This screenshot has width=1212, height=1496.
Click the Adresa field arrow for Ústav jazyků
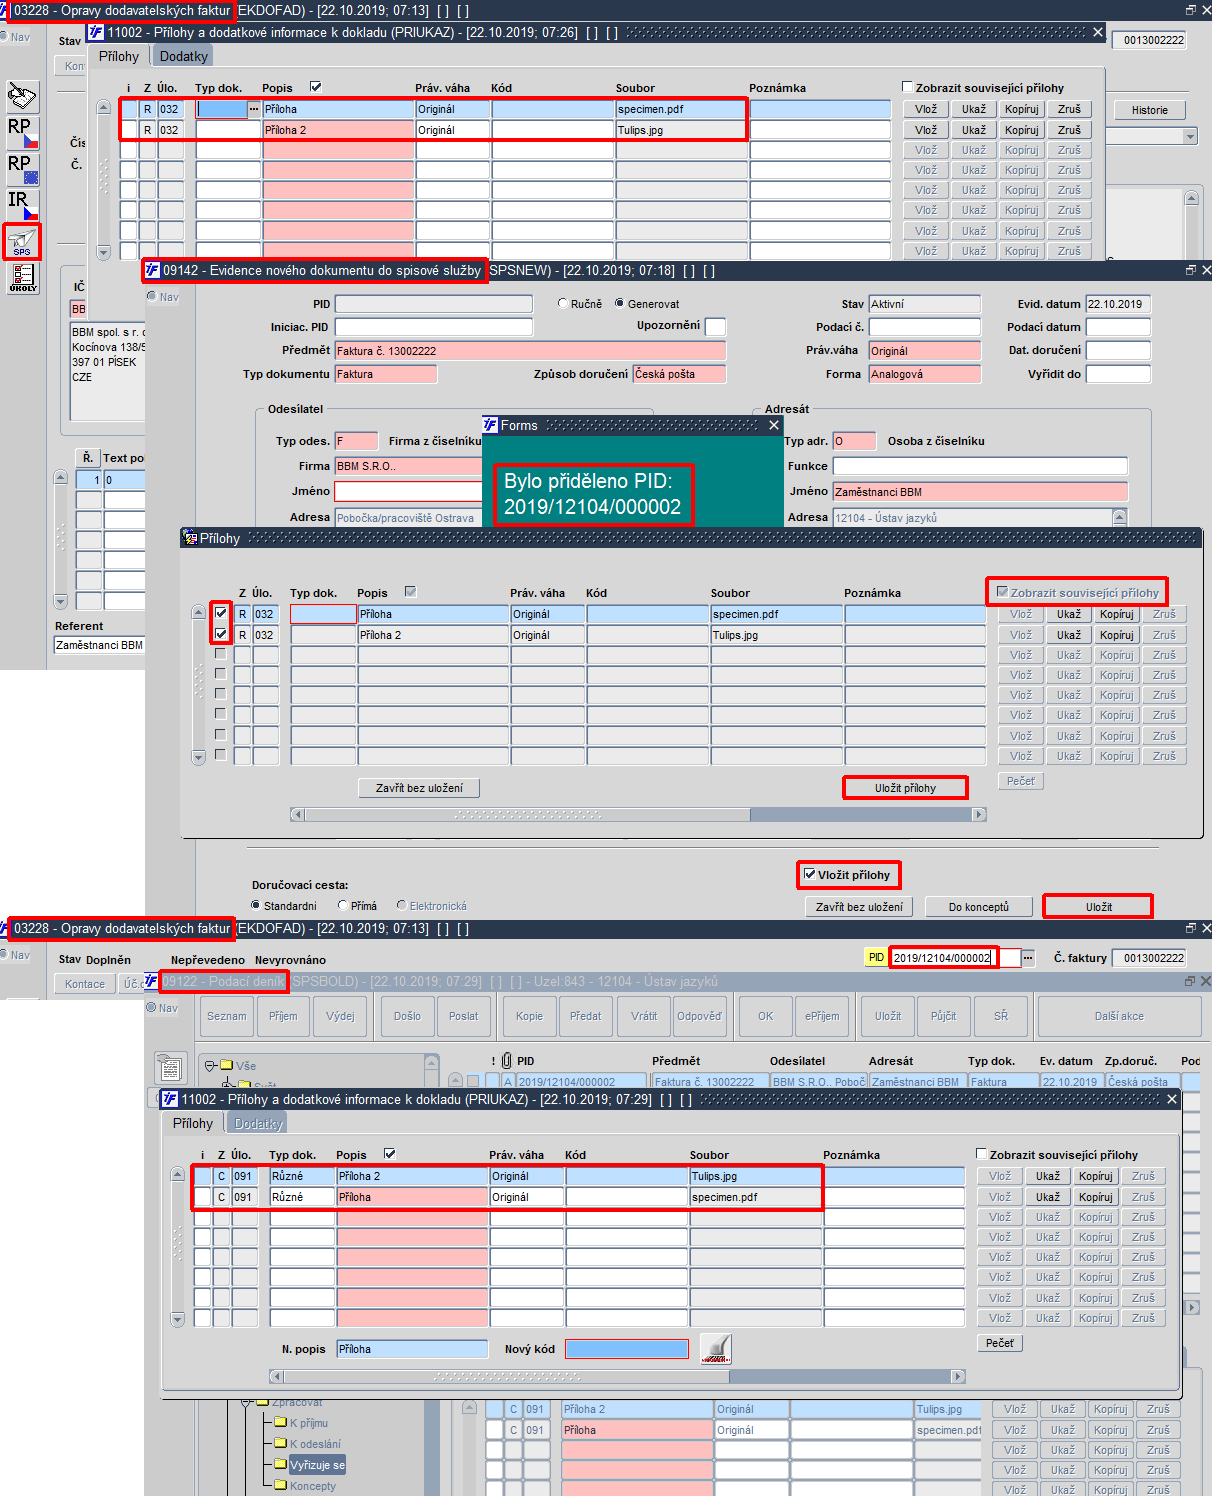tap(1120, 518)
